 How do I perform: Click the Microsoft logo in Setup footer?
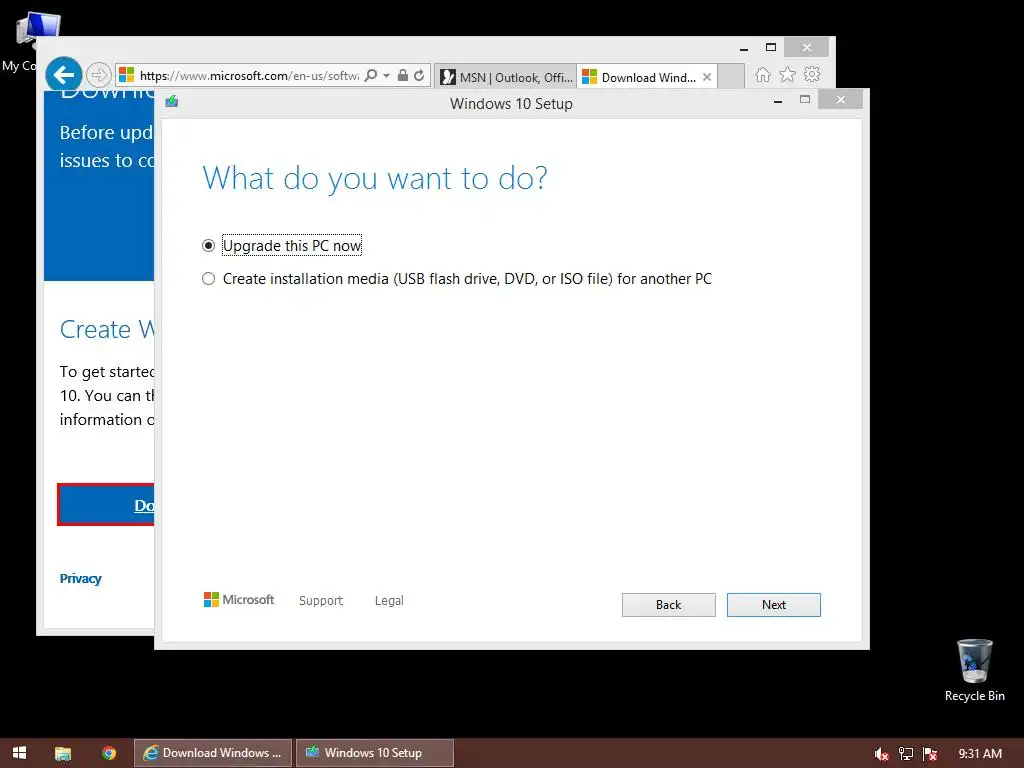[x=239, y=600]
